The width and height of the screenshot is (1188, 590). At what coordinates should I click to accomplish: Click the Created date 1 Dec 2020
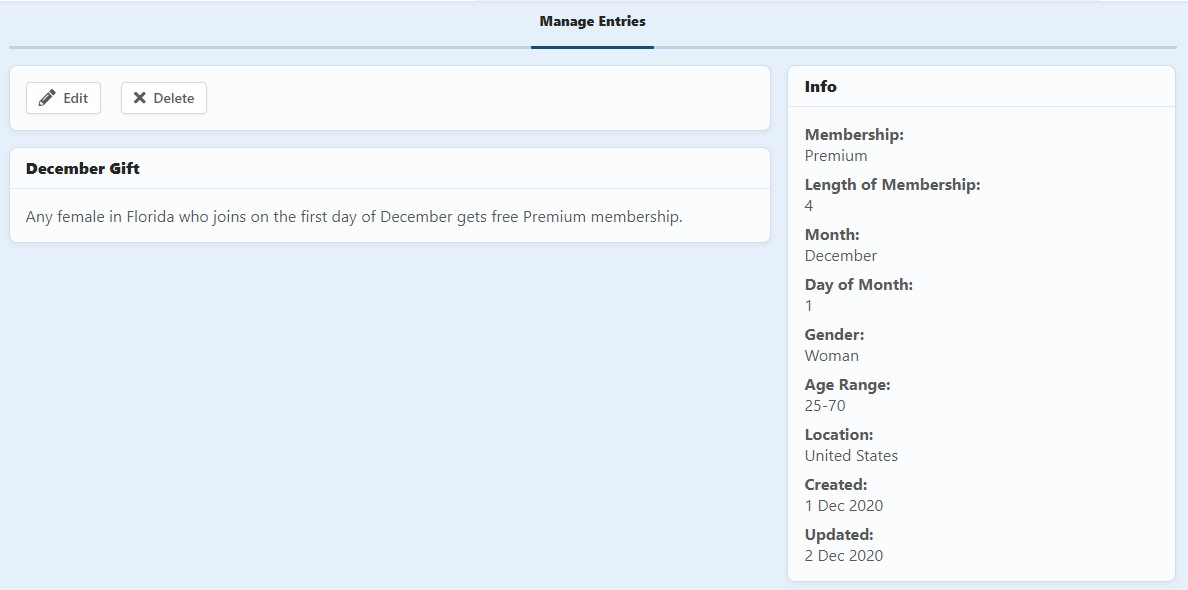843,506
